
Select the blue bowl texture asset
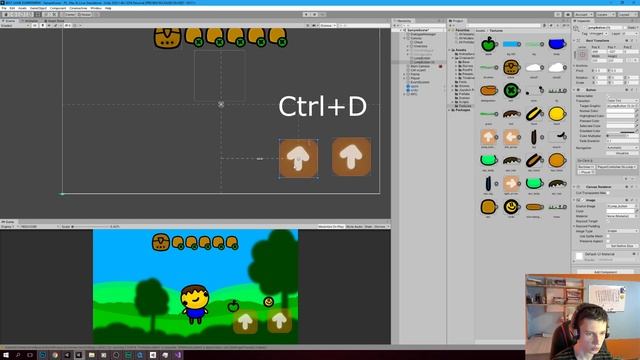click(x=557, y=44)
